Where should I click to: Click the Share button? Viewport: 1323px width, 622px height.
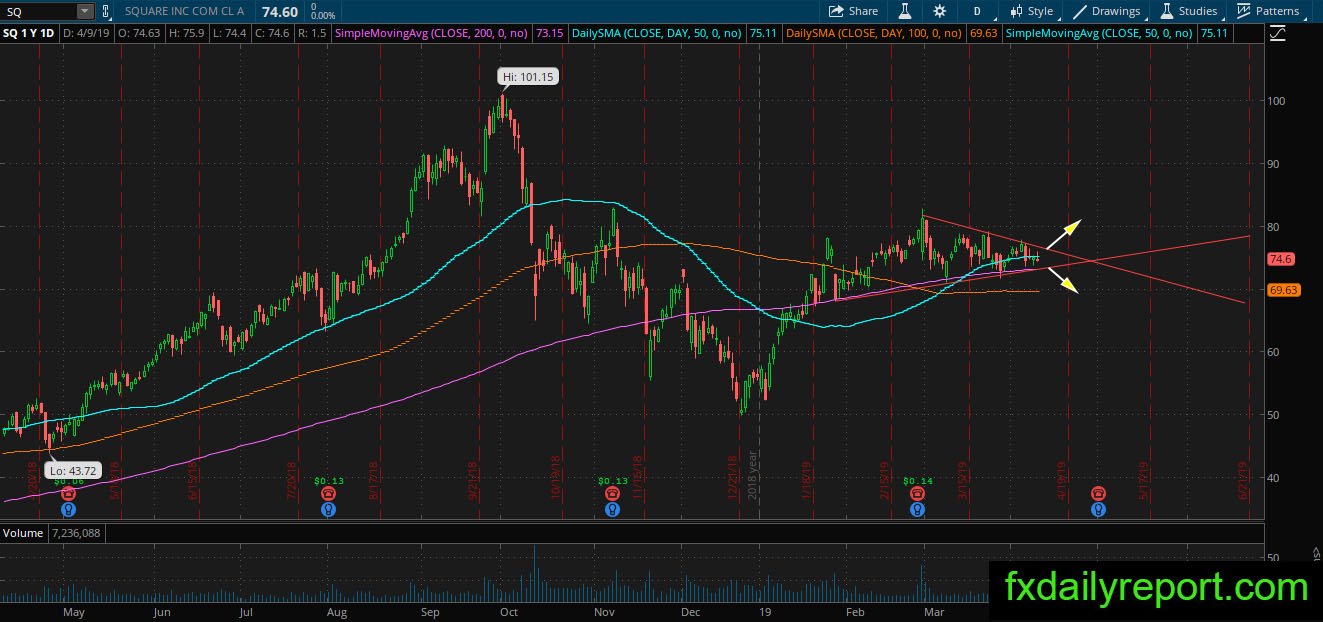[853, 11]
